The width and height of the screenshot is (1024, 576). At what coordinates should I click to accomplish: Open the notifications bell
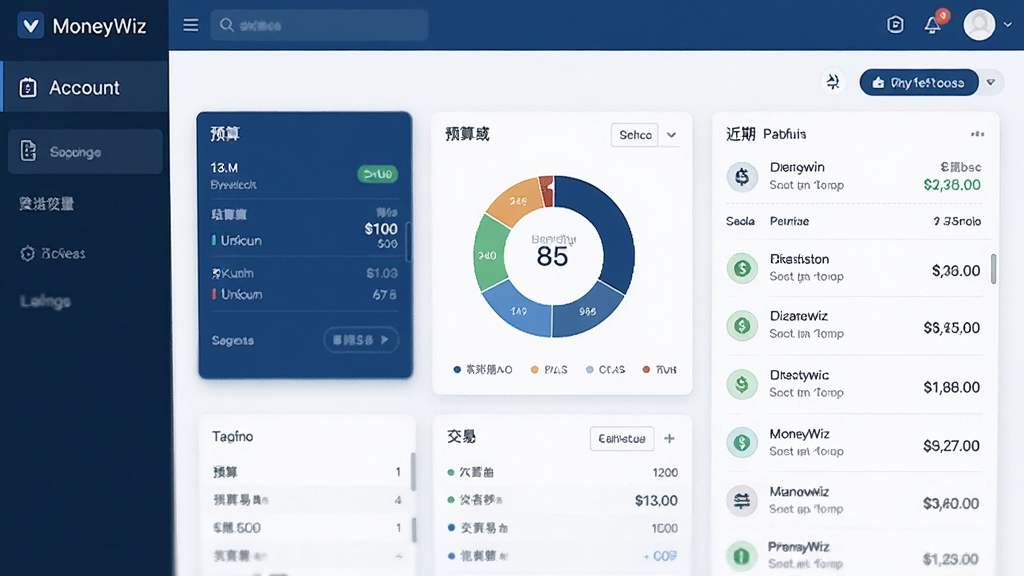point(933,25)
